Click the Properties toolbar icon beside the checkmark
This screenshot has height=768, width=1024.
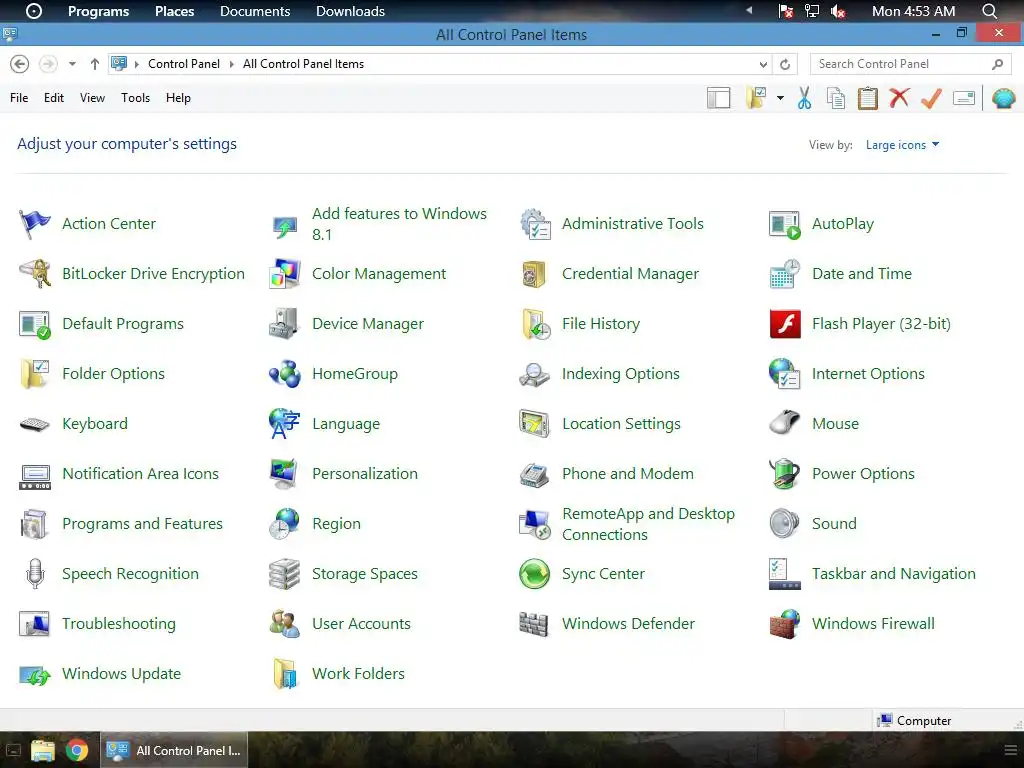pyautogui.click(x=964, y=98)
